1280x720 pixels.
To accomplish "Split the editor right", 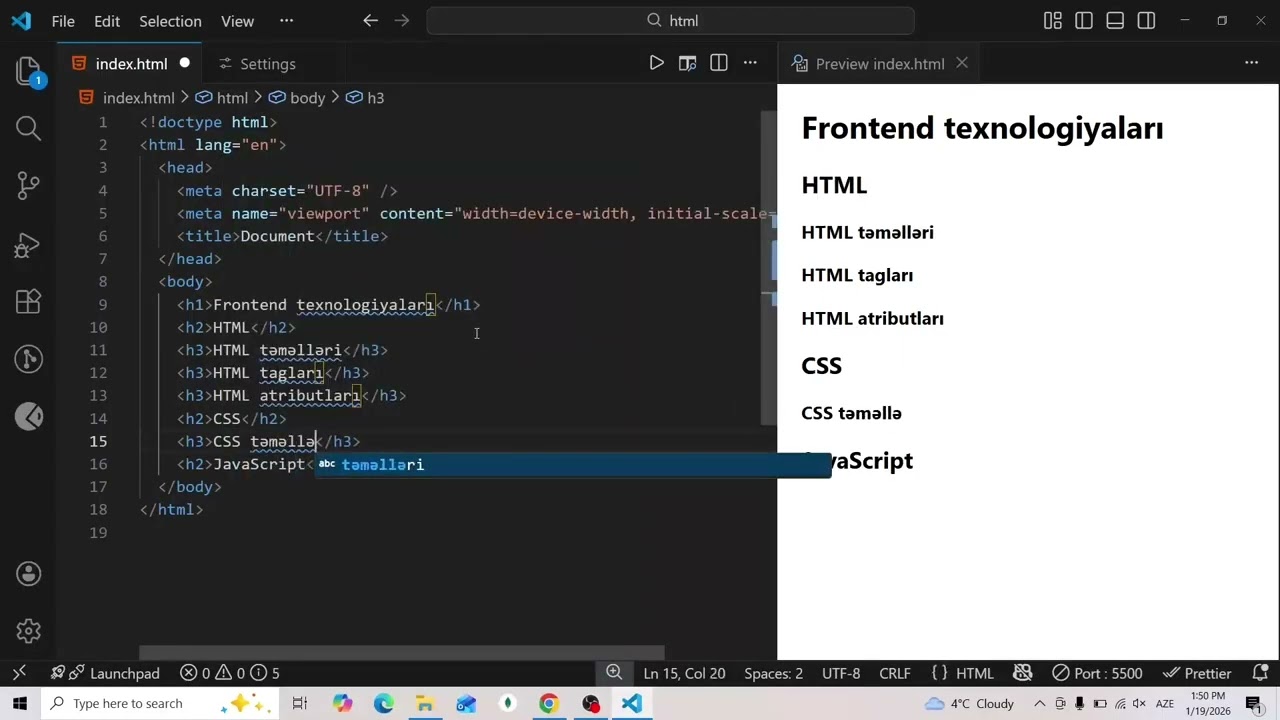I will click(x=719, y=63).
